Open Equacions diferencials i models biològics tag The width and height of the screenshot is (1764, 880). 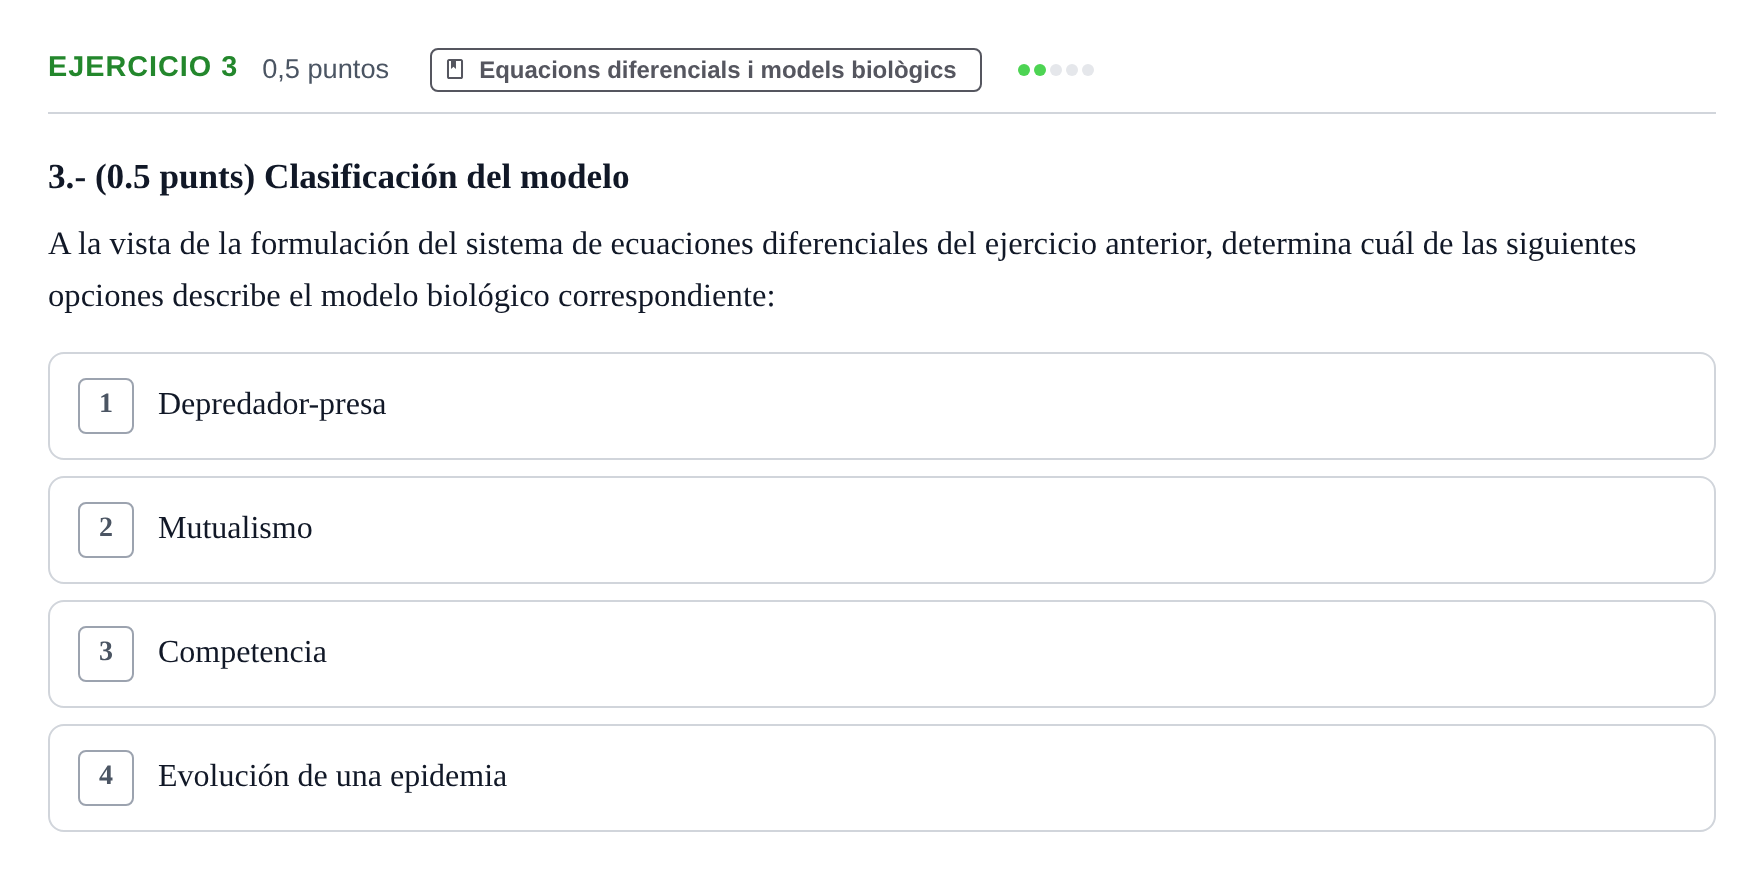pos(706,70)
